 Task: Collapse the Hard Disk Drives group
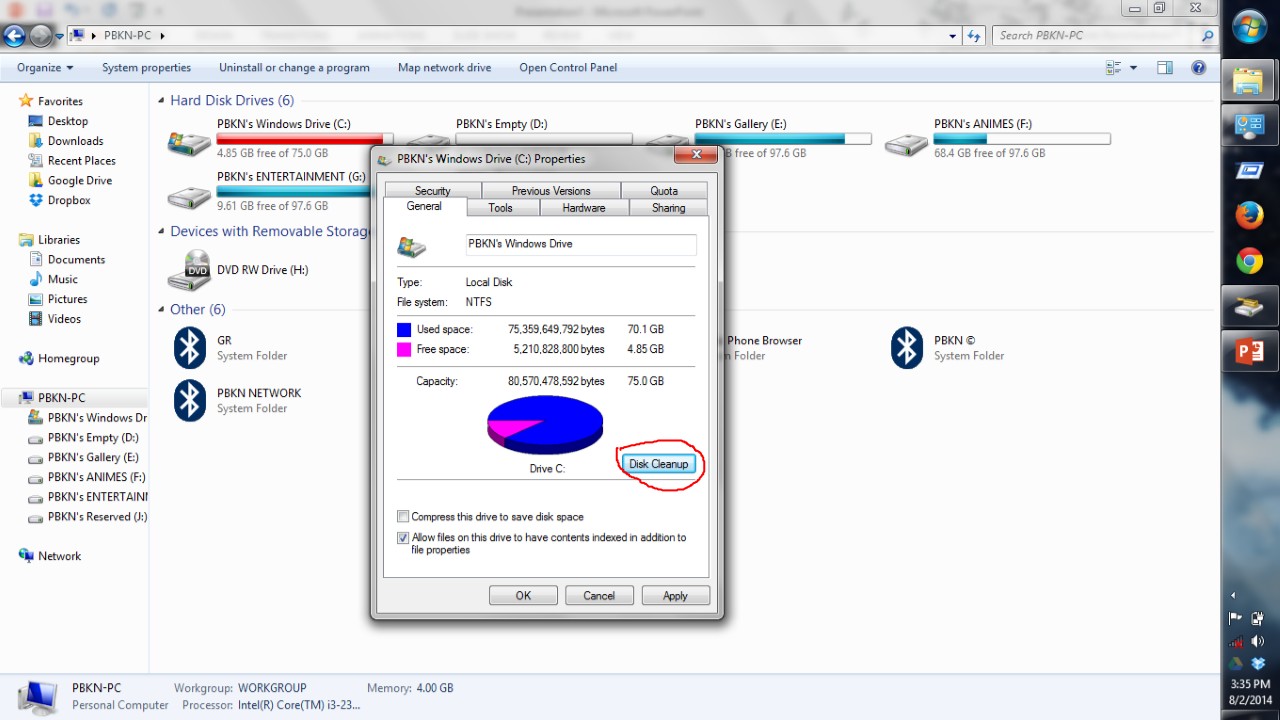point(161,101)
